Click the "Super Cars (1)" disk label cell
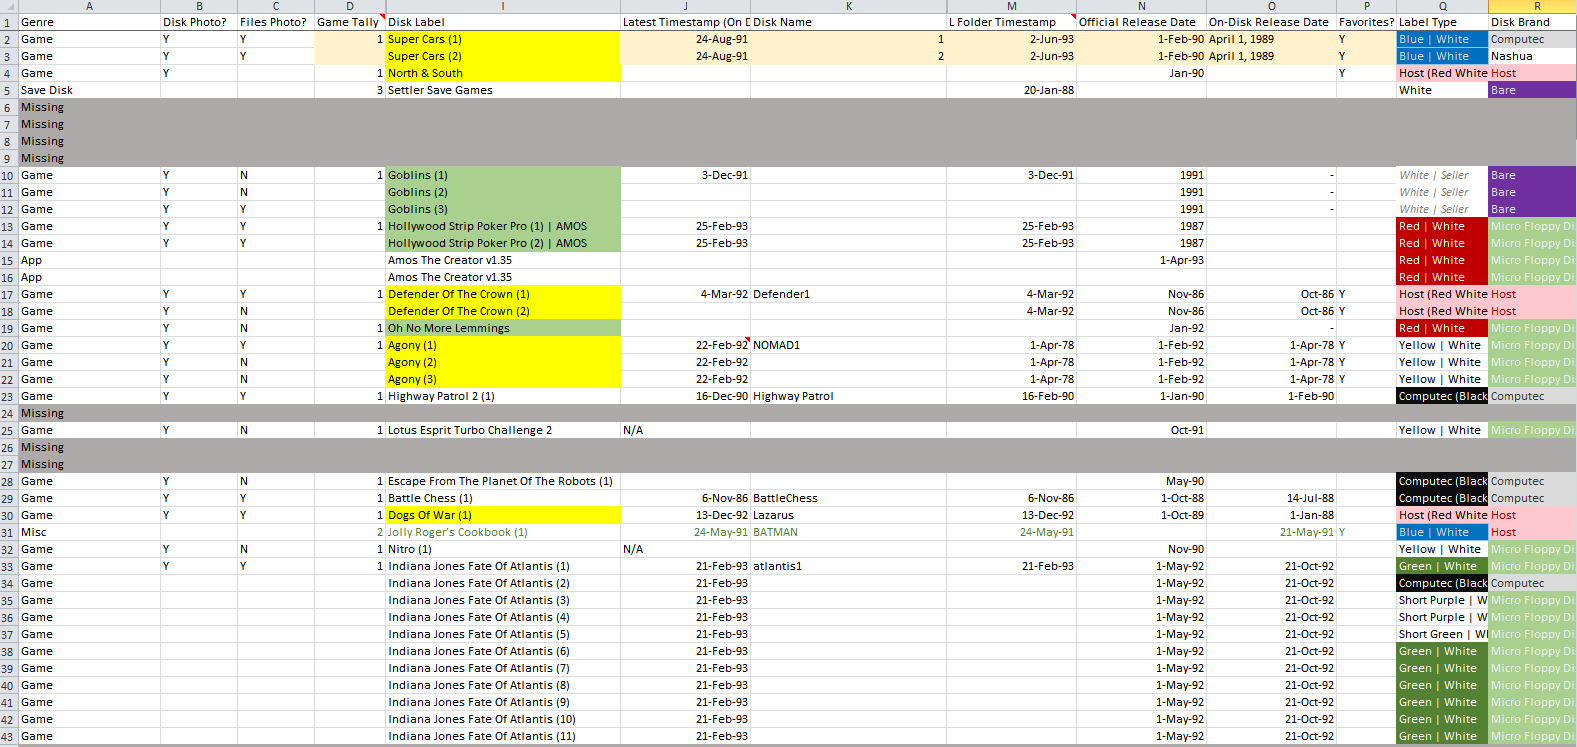The image size is (1577, 747). pos(502,39)
